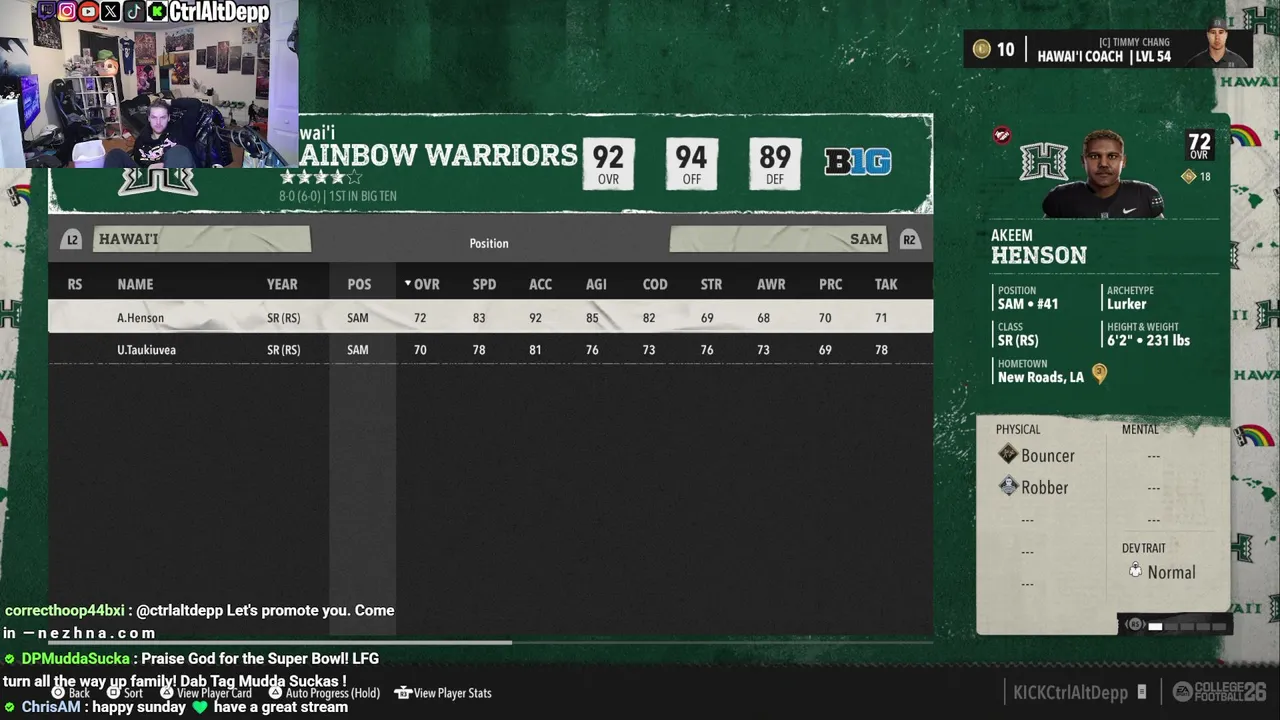Click the RS column header
Viewport: 1280px width, 720px height.
pyautogui.click(x=75, y=284)
